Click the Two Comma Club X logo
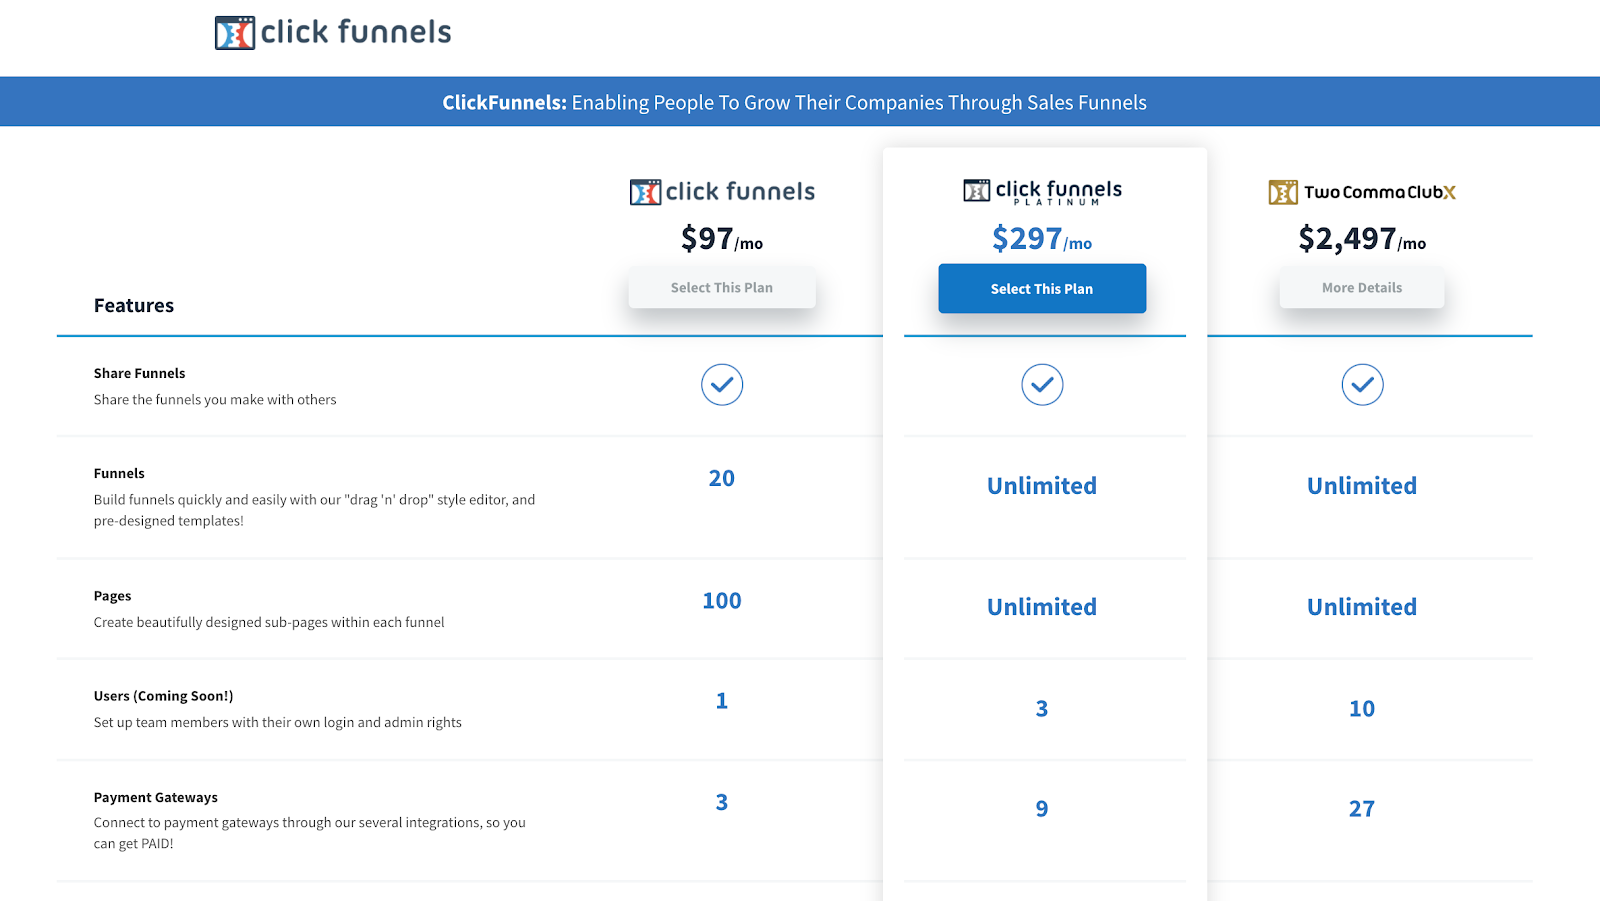The height and width of the screenshot is (901, 1600). click(x=1362, y=192)
